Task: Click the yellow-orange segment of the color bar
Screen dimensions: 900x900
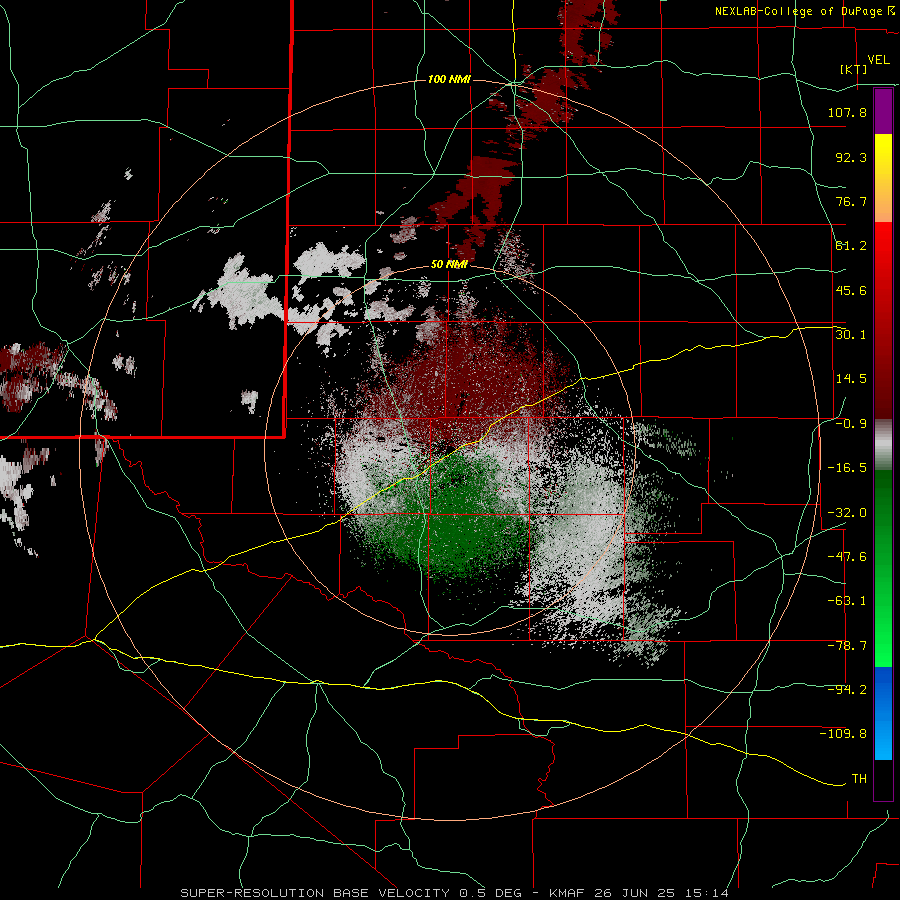Action: point(883,178)
